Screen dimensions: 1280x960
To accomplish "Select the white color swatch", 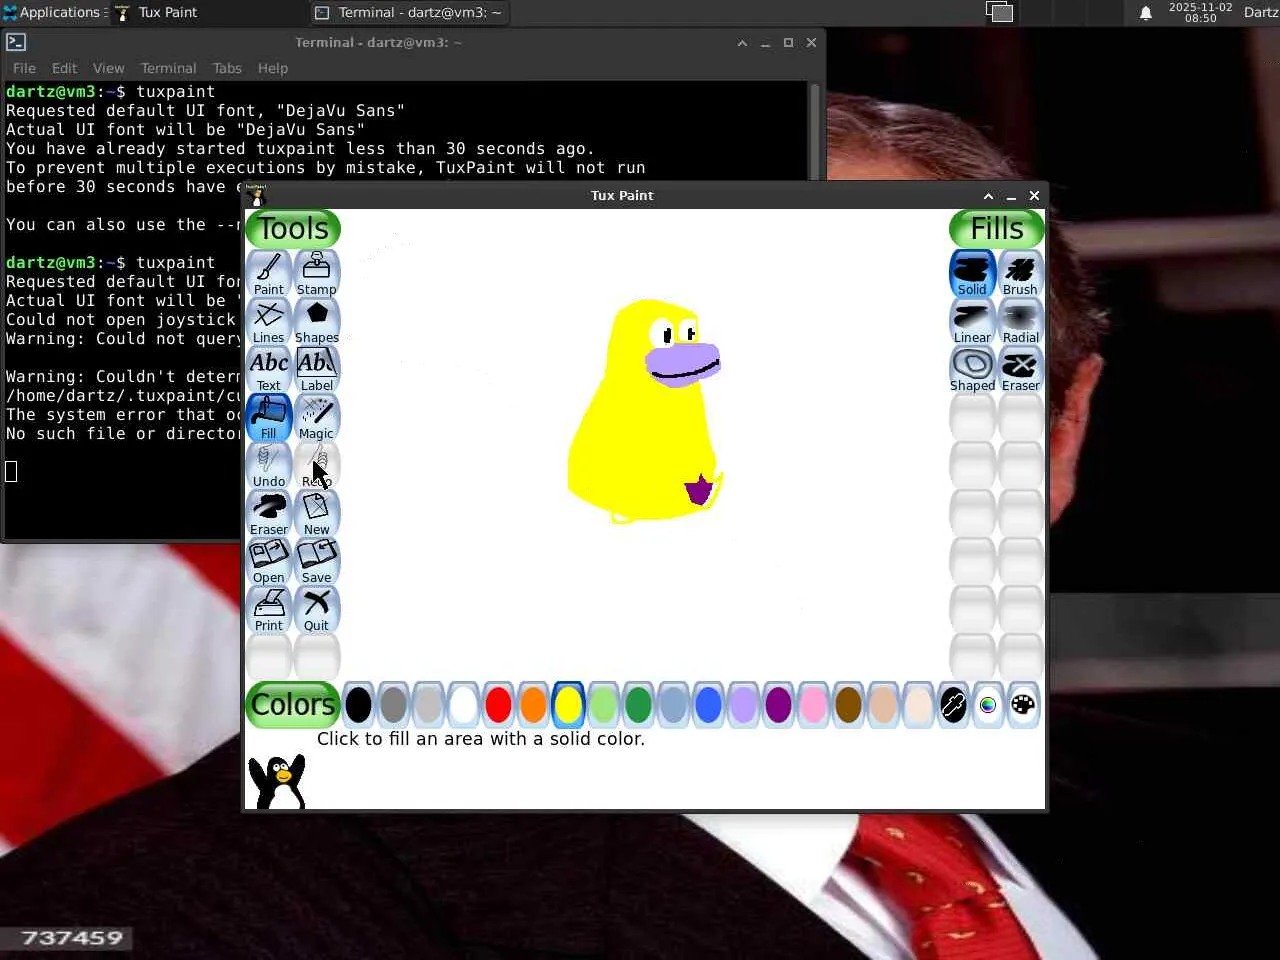I will coord(463,705).
